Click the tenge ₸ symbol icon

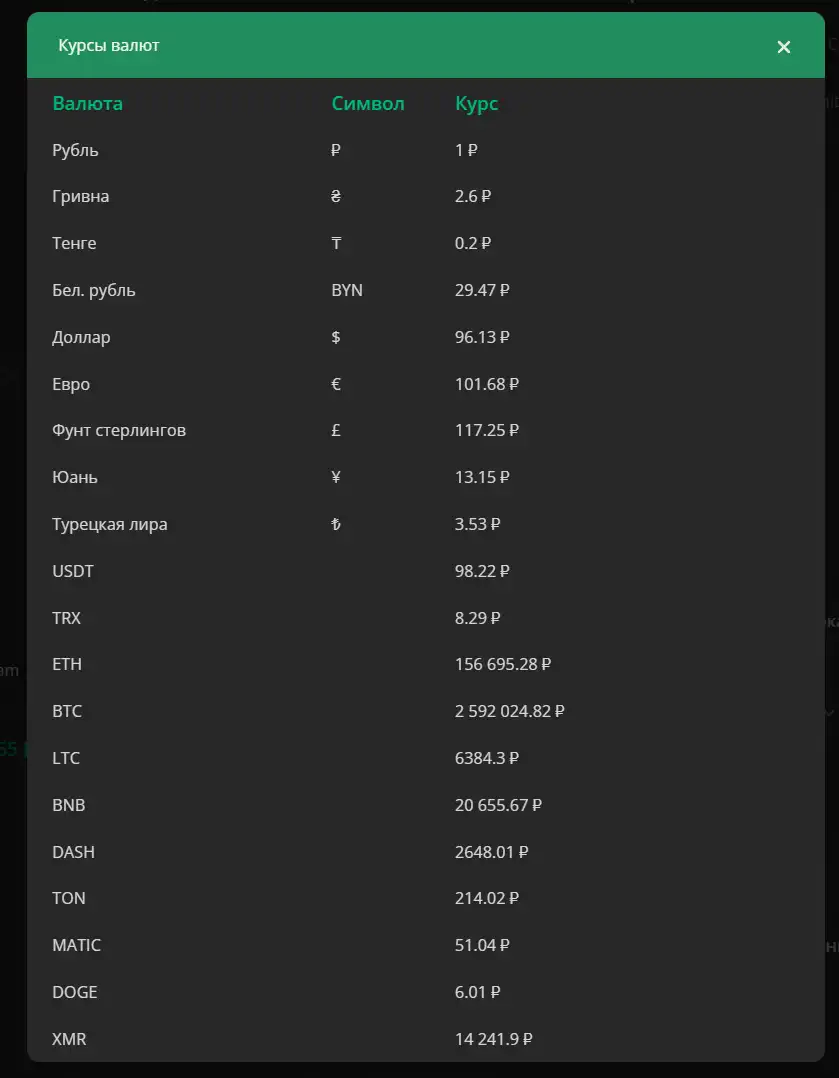coord(336,243)
